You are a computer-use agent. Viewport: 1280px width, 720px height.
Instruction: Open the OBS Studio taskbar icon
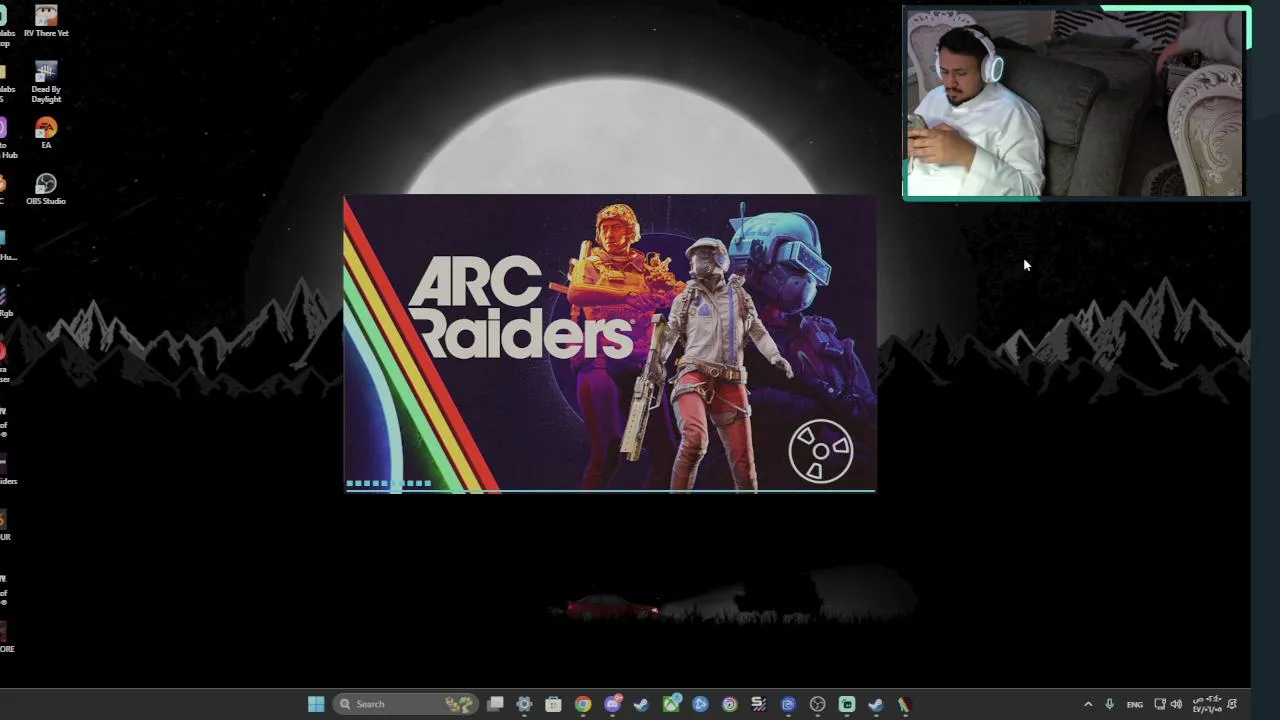pos(817,704)
